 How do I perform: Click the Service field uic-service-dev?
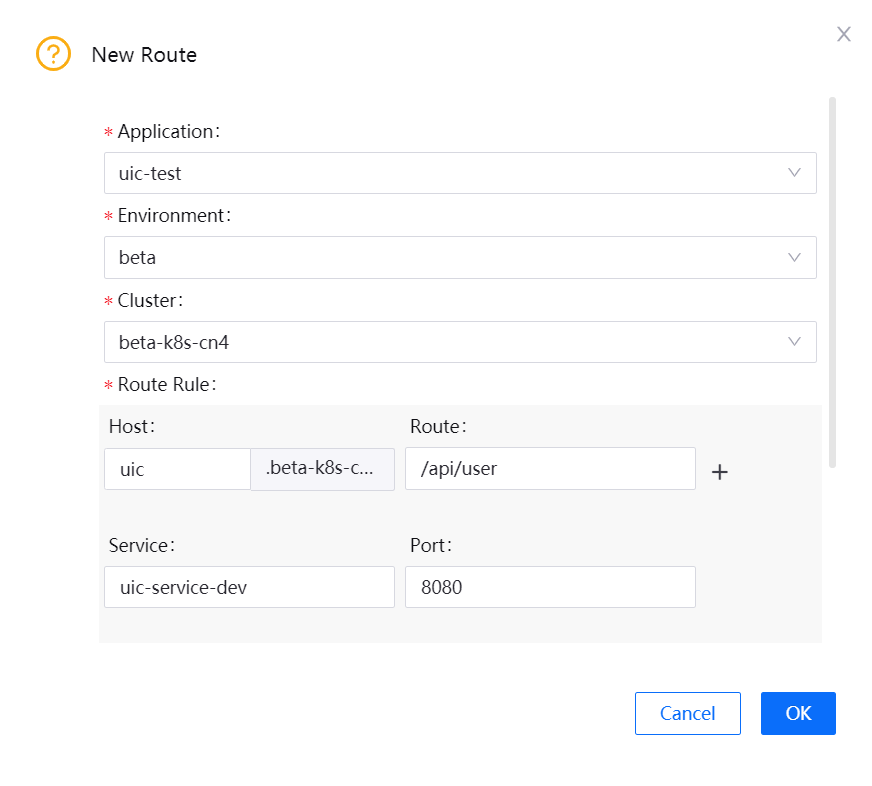(249, 587)
